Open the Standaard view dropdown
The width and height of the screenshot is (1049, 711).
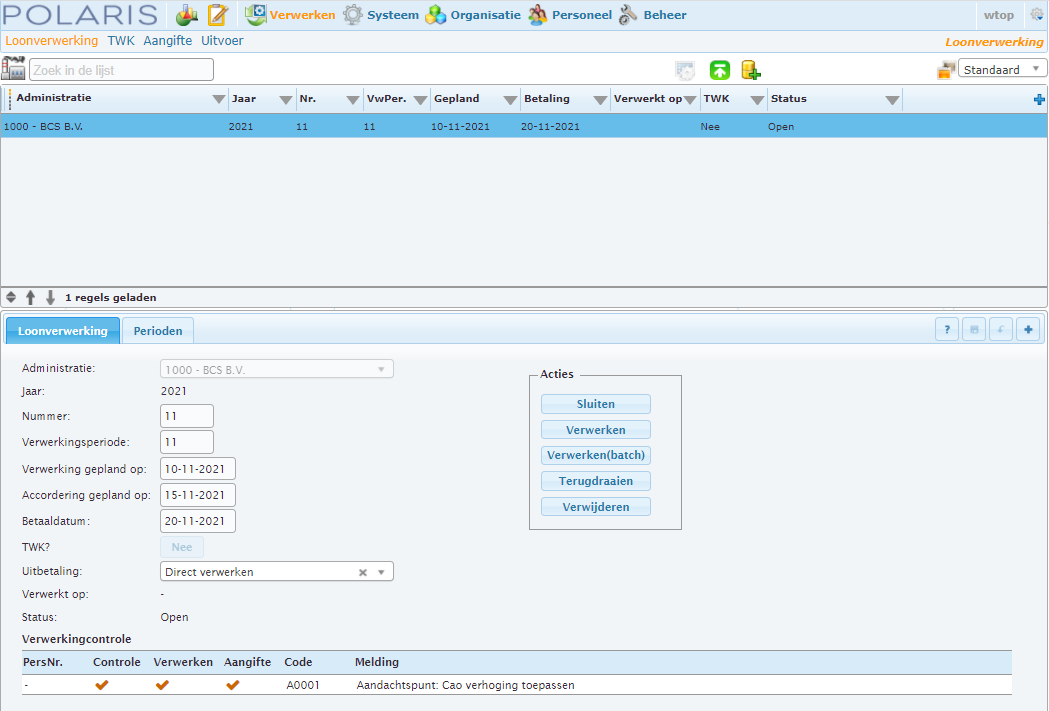1002,69
